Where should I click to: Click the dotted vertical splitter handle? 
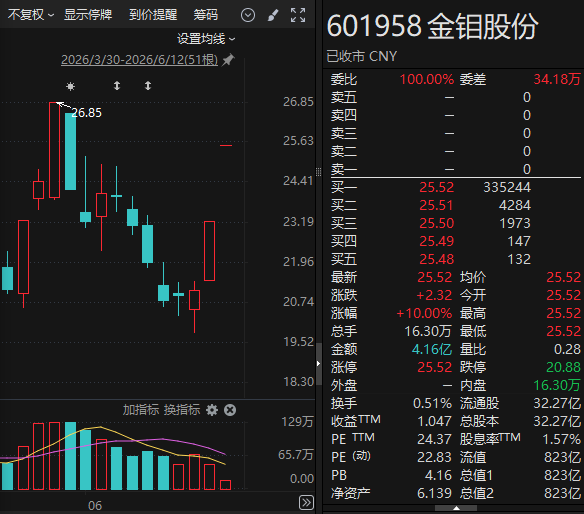pos(318,172)
